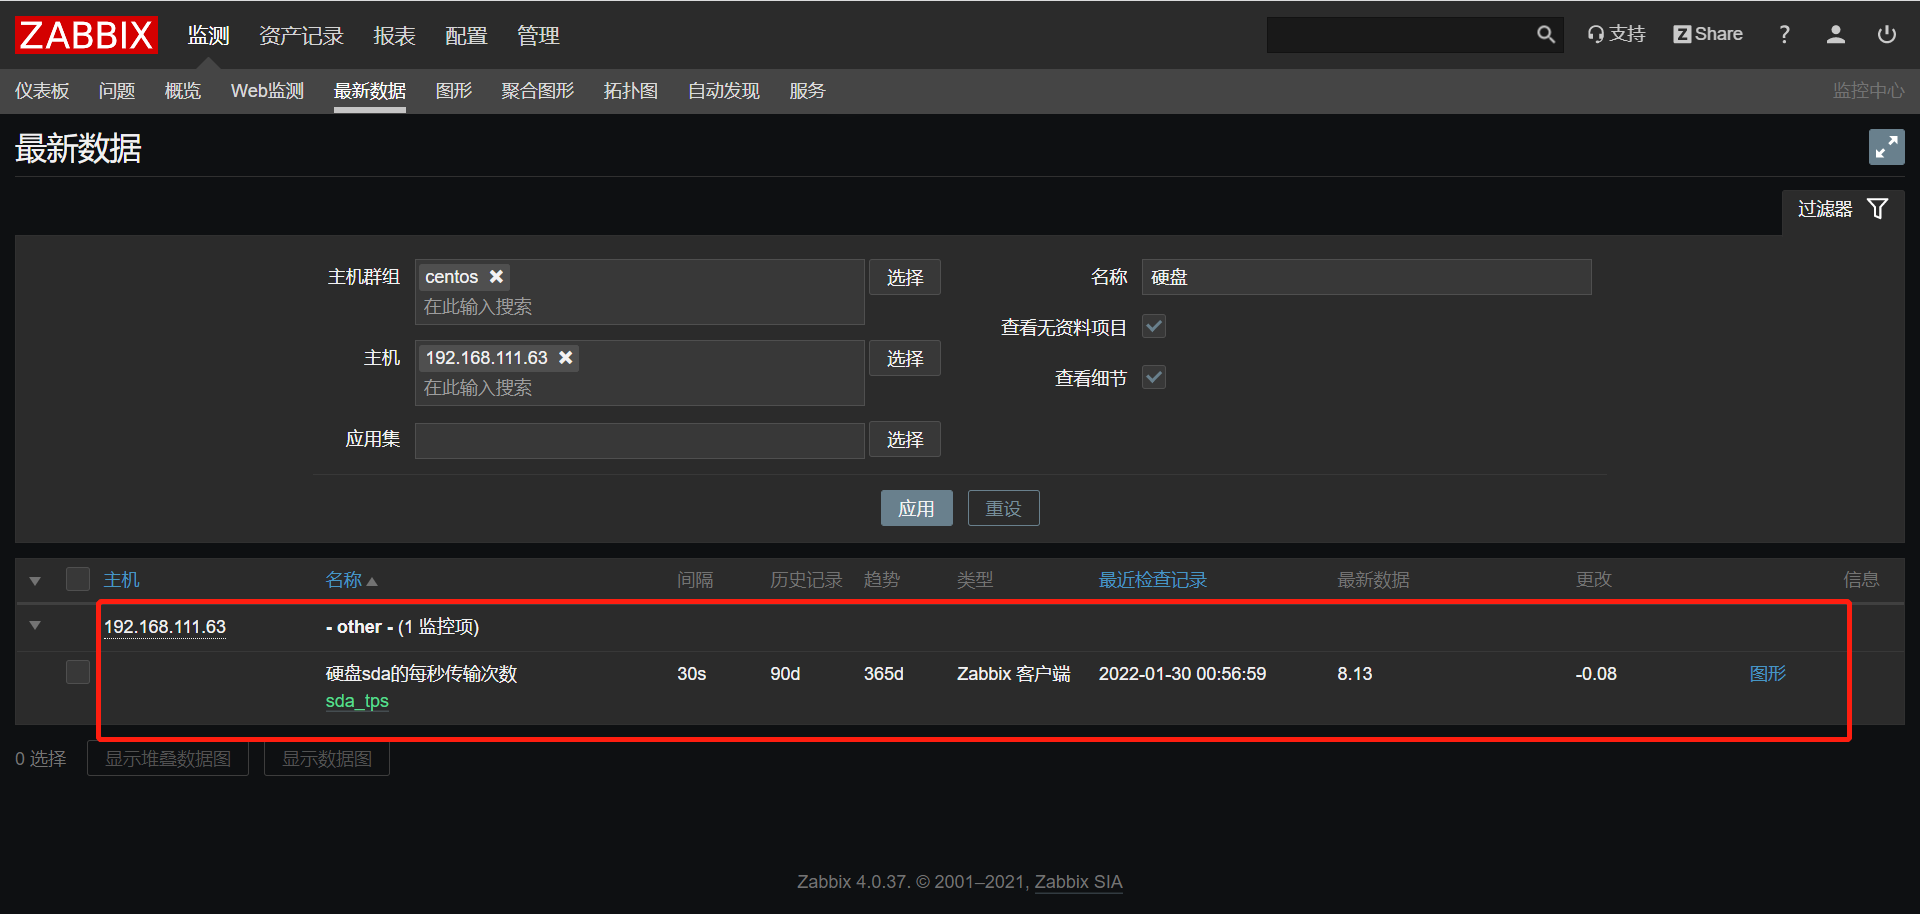Image resolution: width=1920 pixels, height=914 pixels.
Task: Collapse all groups with header arrow
Action: click(35, 580)
